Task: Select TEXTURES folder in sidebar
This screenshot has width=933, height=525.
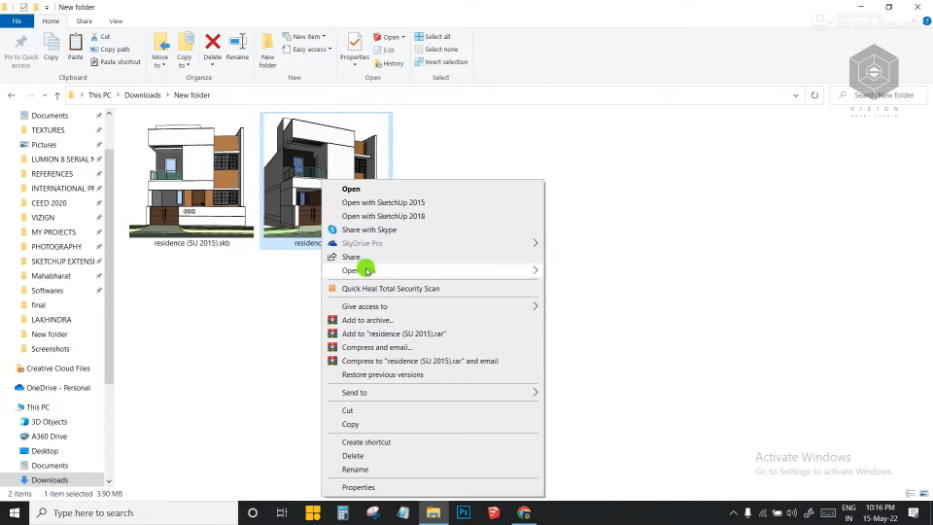Action: 48,130
